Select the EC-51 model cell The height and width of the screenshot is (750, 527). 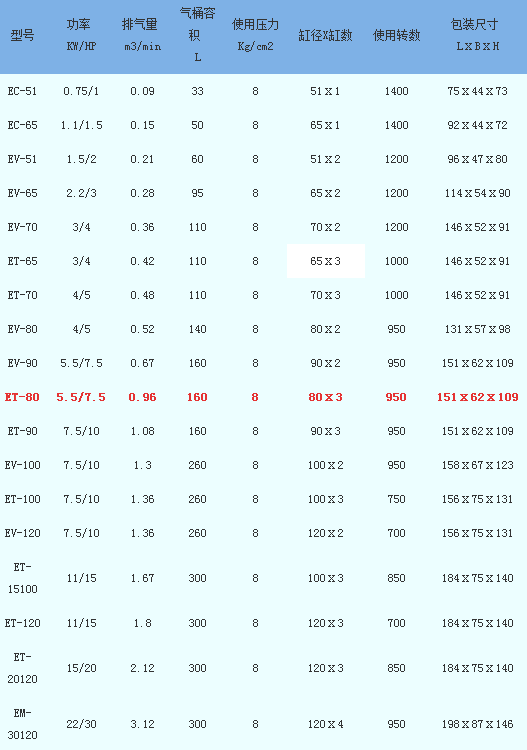coord(22,91)
